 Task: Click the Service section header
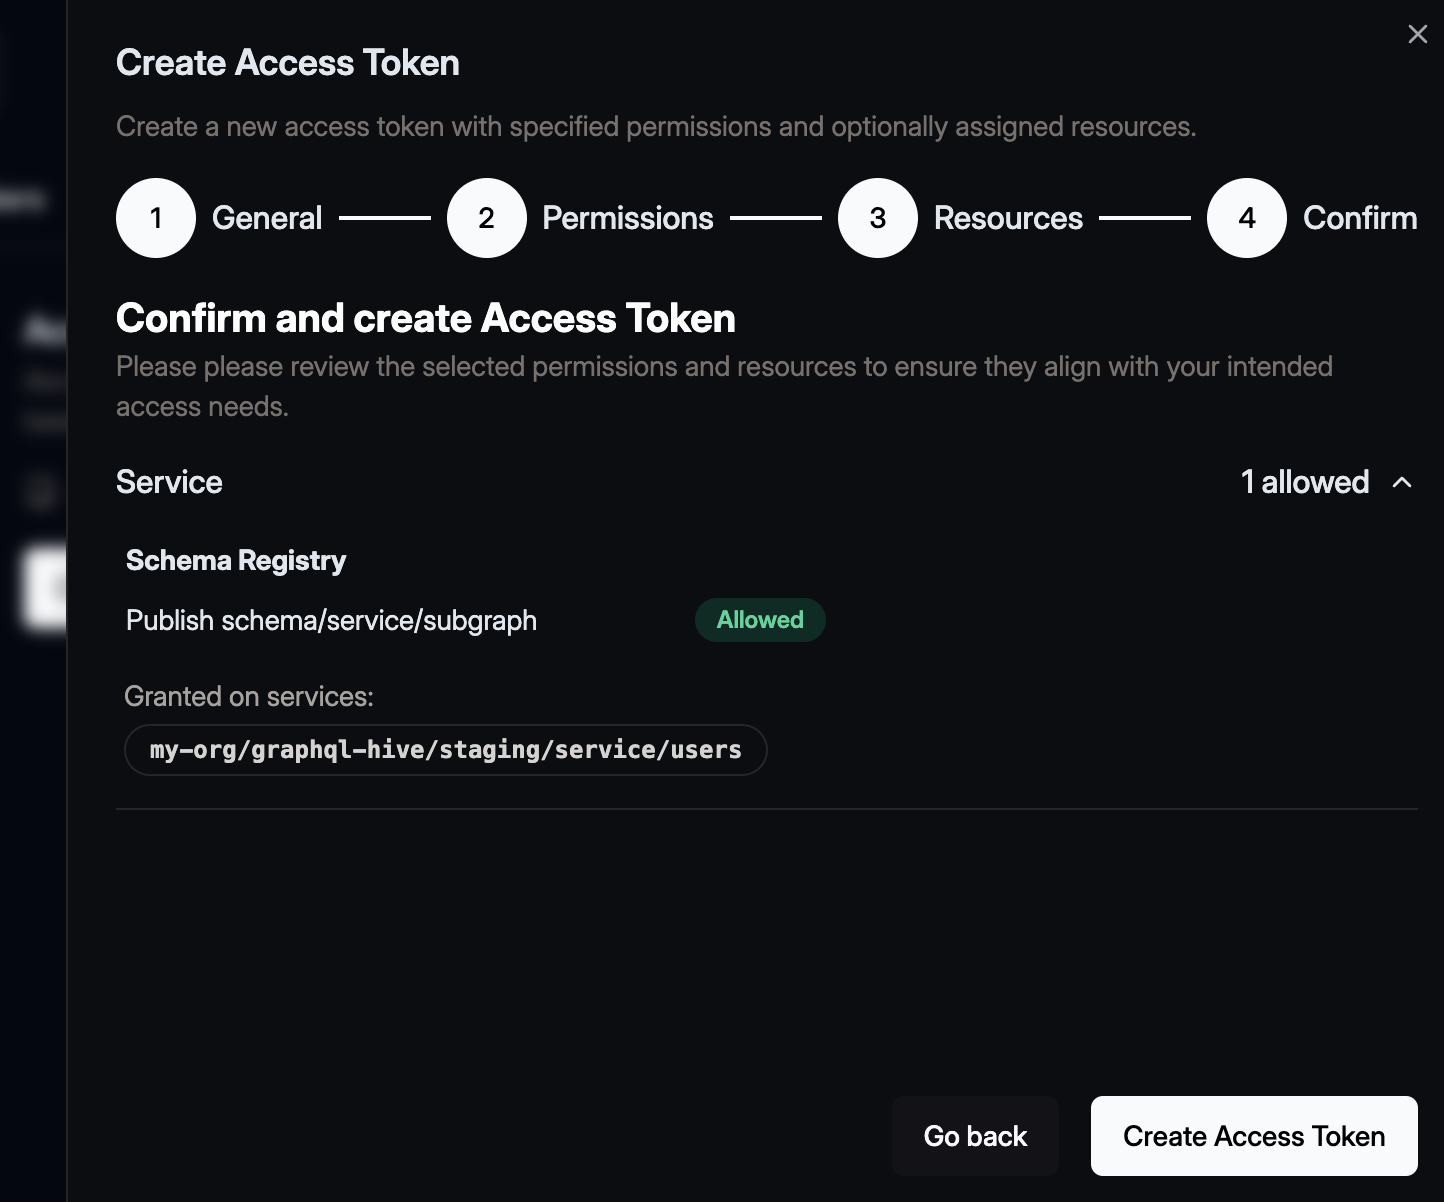[169, 482]
